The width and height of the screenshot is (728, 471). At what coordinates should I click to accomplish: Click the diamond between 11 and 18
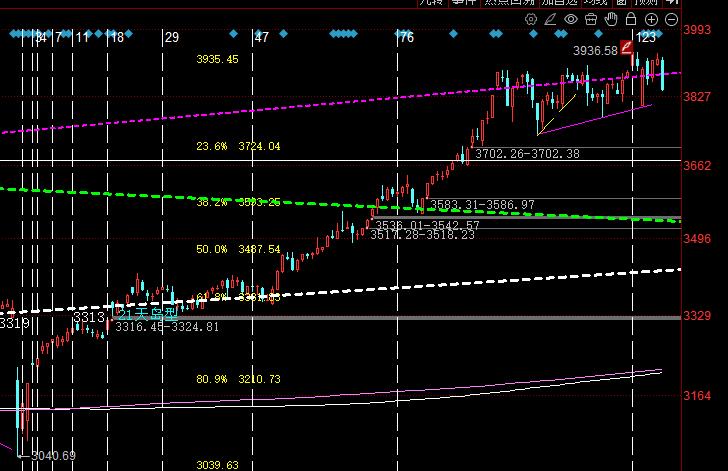tap(98, 33)
